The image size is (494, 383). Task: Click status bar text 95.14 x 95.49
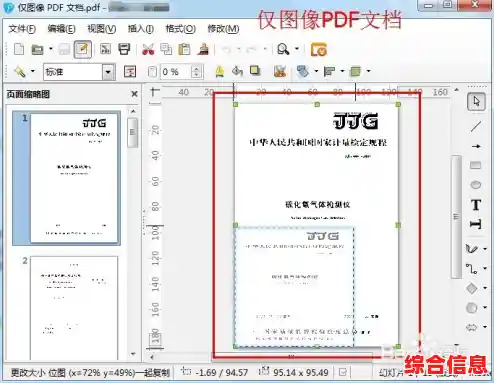pos(301,373)
